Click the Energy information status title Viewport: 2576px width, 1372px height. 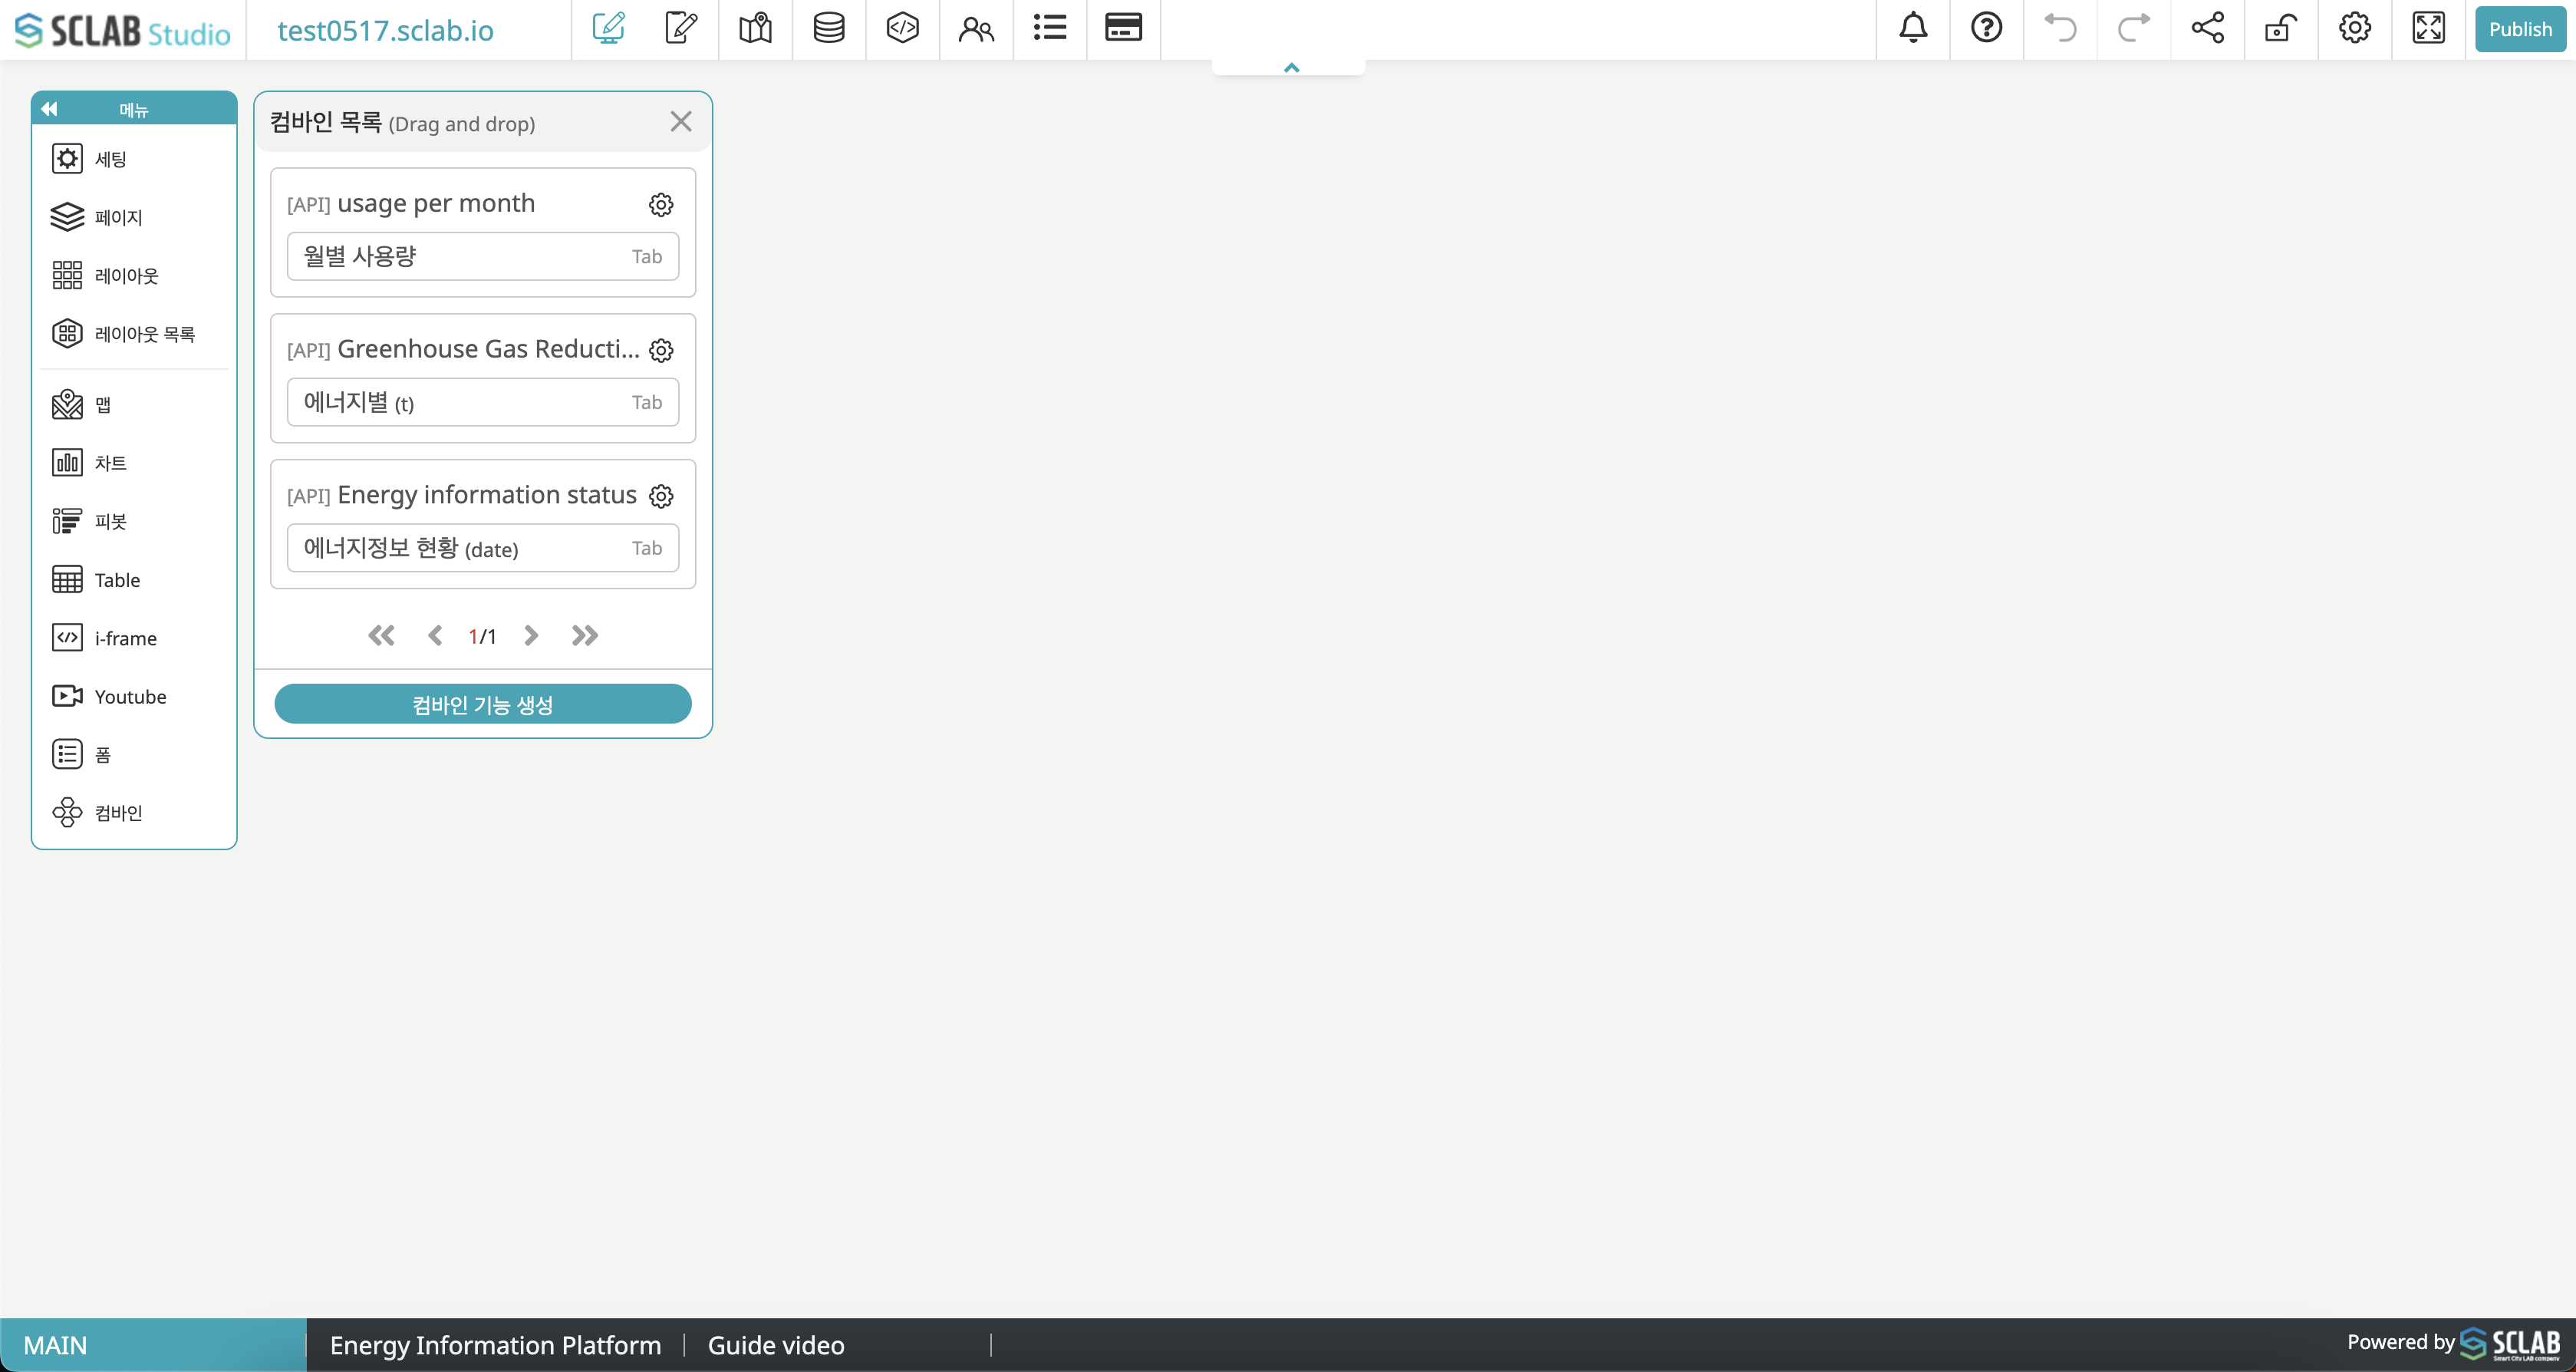[487, 495]
